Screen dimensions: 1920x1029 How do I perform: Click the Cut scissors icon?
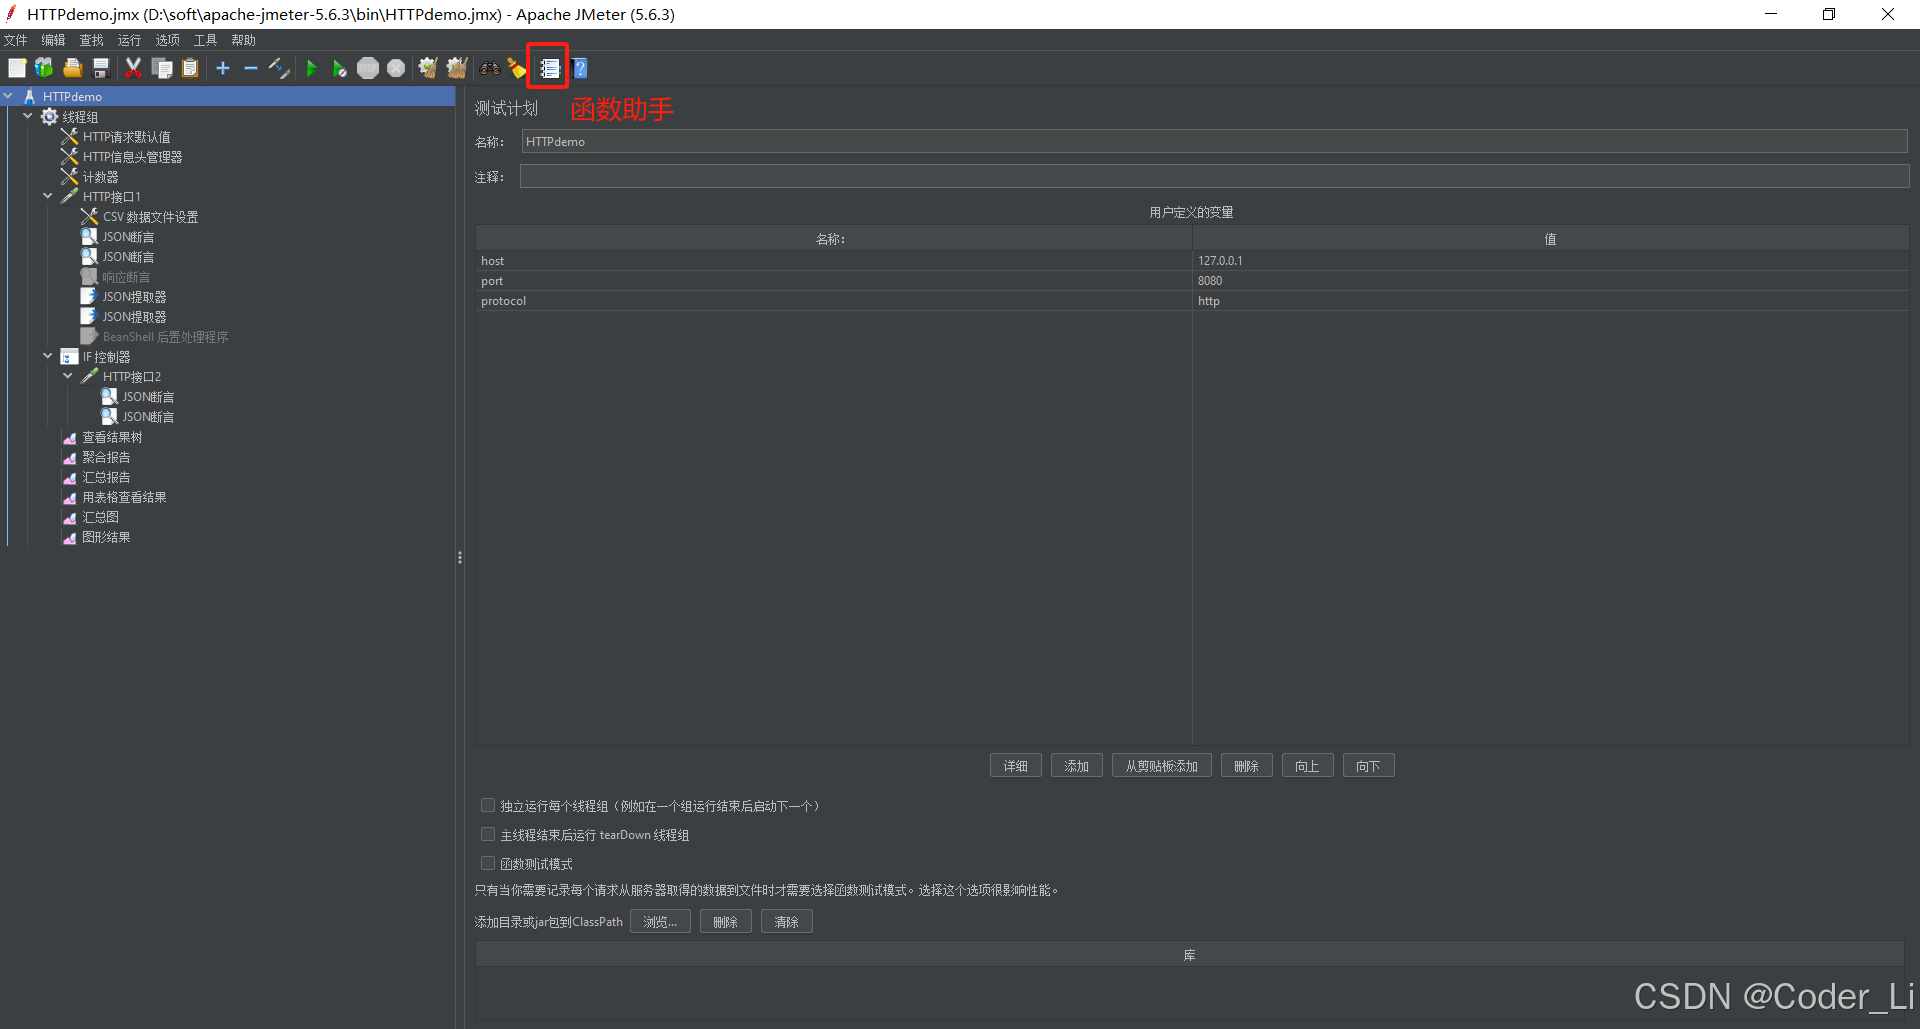[x=133, y=68]
